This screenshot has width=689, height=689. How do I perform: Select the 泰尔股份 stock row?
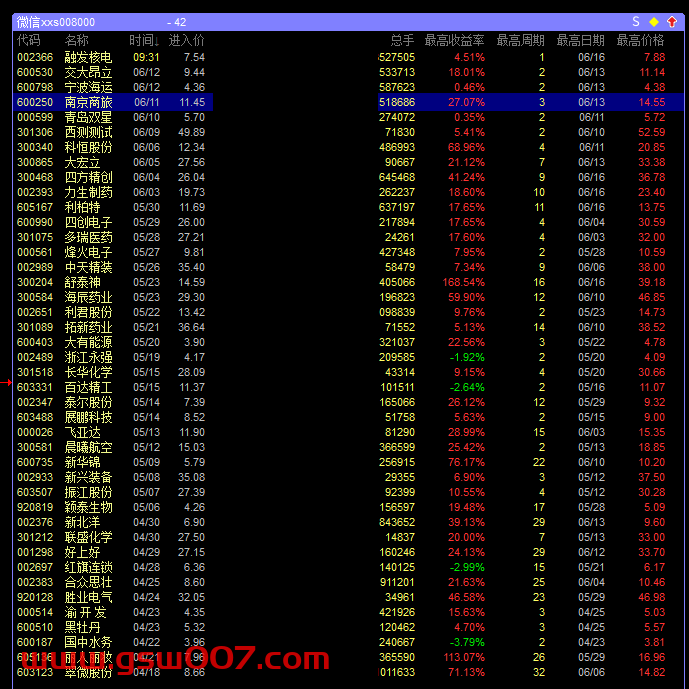(348, 402)
